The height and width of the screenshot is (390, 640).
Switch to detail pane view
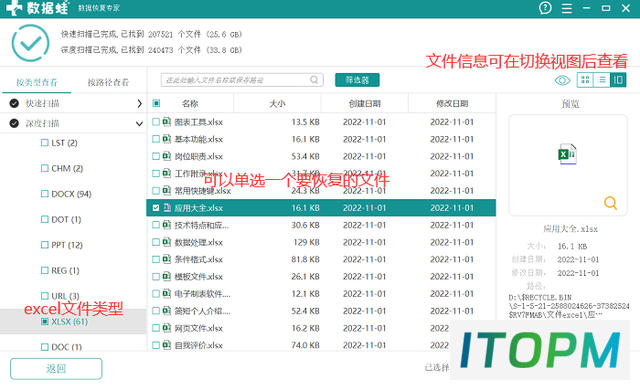[x=618, y=80]
